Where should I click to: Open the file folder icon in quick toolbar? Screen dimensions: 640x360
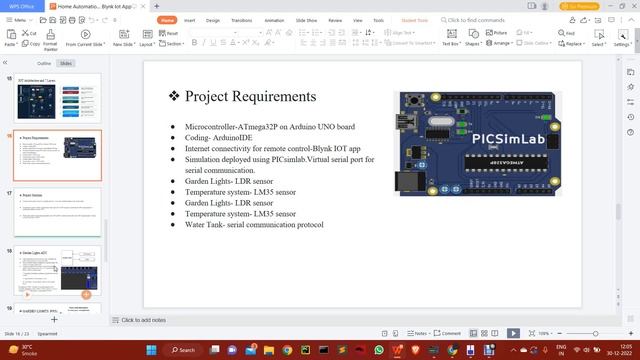pyautogui.click(x=43, y=20)
